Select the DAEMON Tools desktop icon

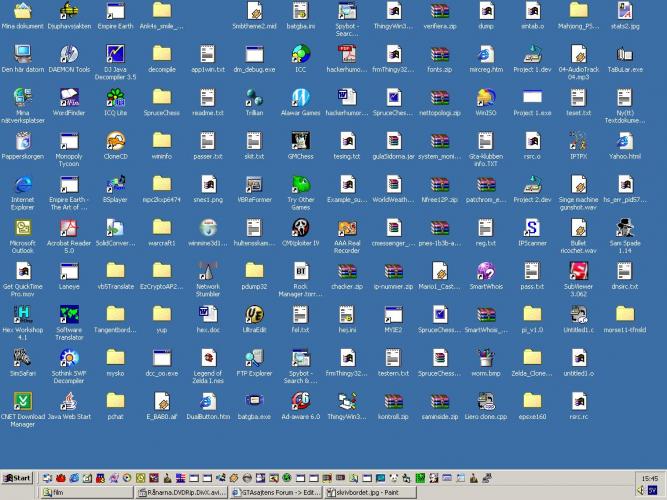point(69,54)
